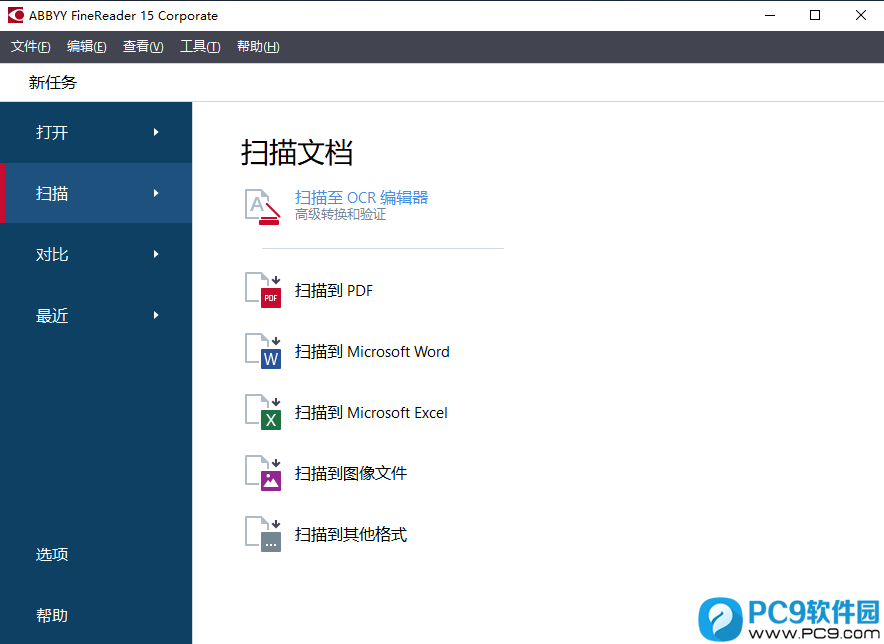Expand the 最近 submenu arrow
The width and height of the screenshot is (884, 644).
click(x=156, y=315)
